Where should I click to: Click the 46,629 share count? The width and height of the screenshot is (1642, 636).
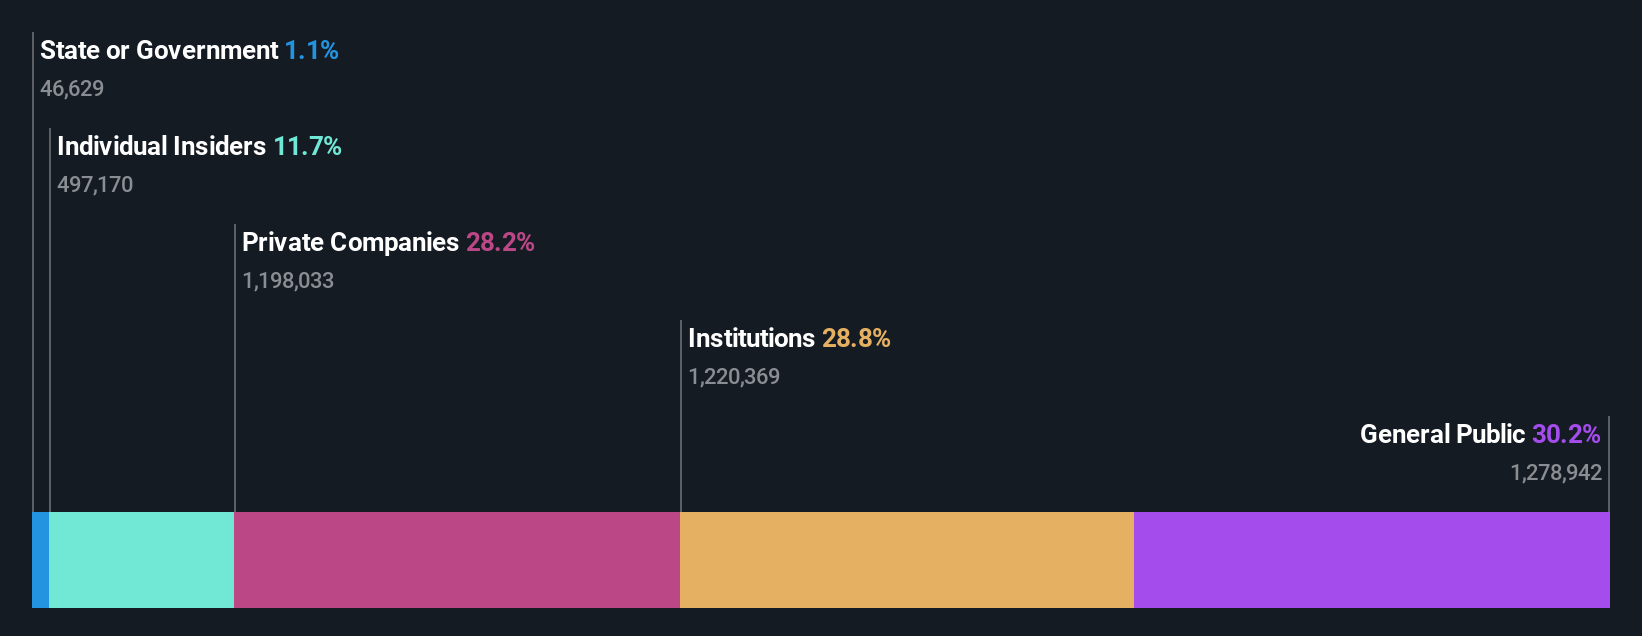[72, 88]
